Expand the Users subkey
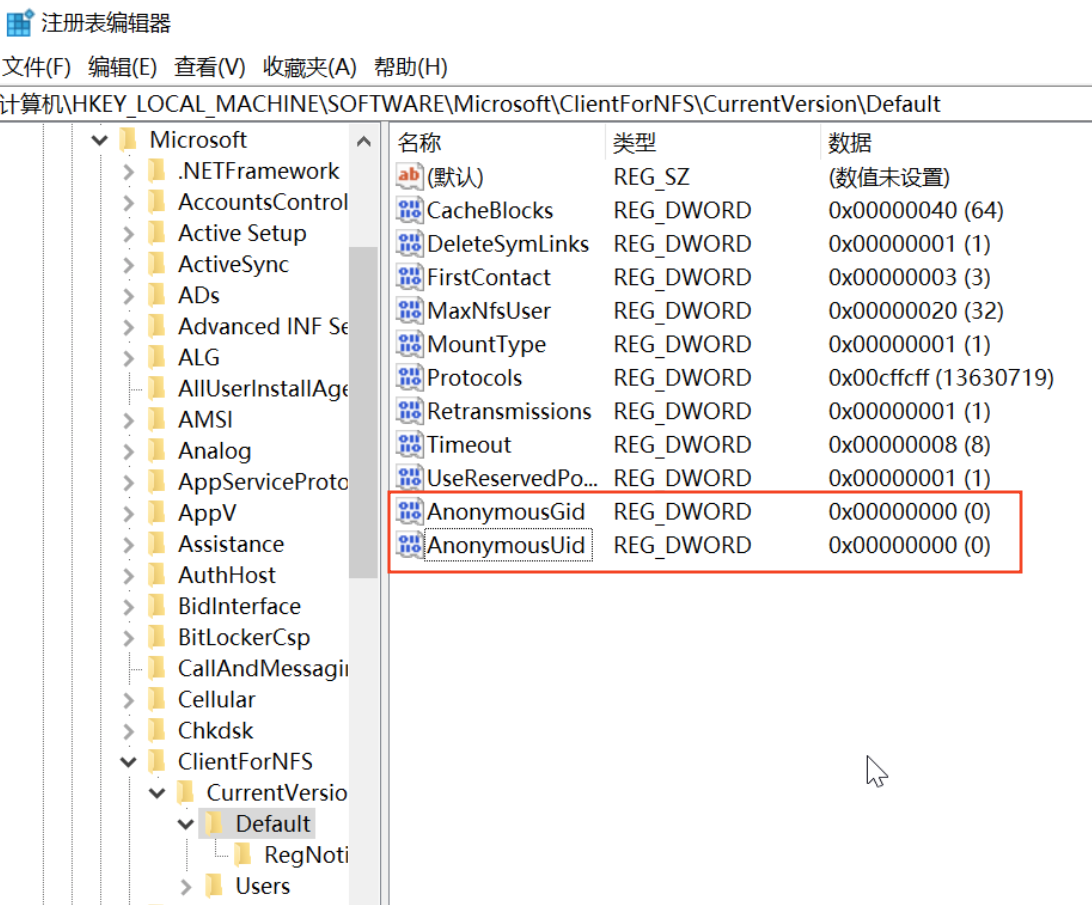The height and width of the screenshot is (905, 1092). coord(186,886)
